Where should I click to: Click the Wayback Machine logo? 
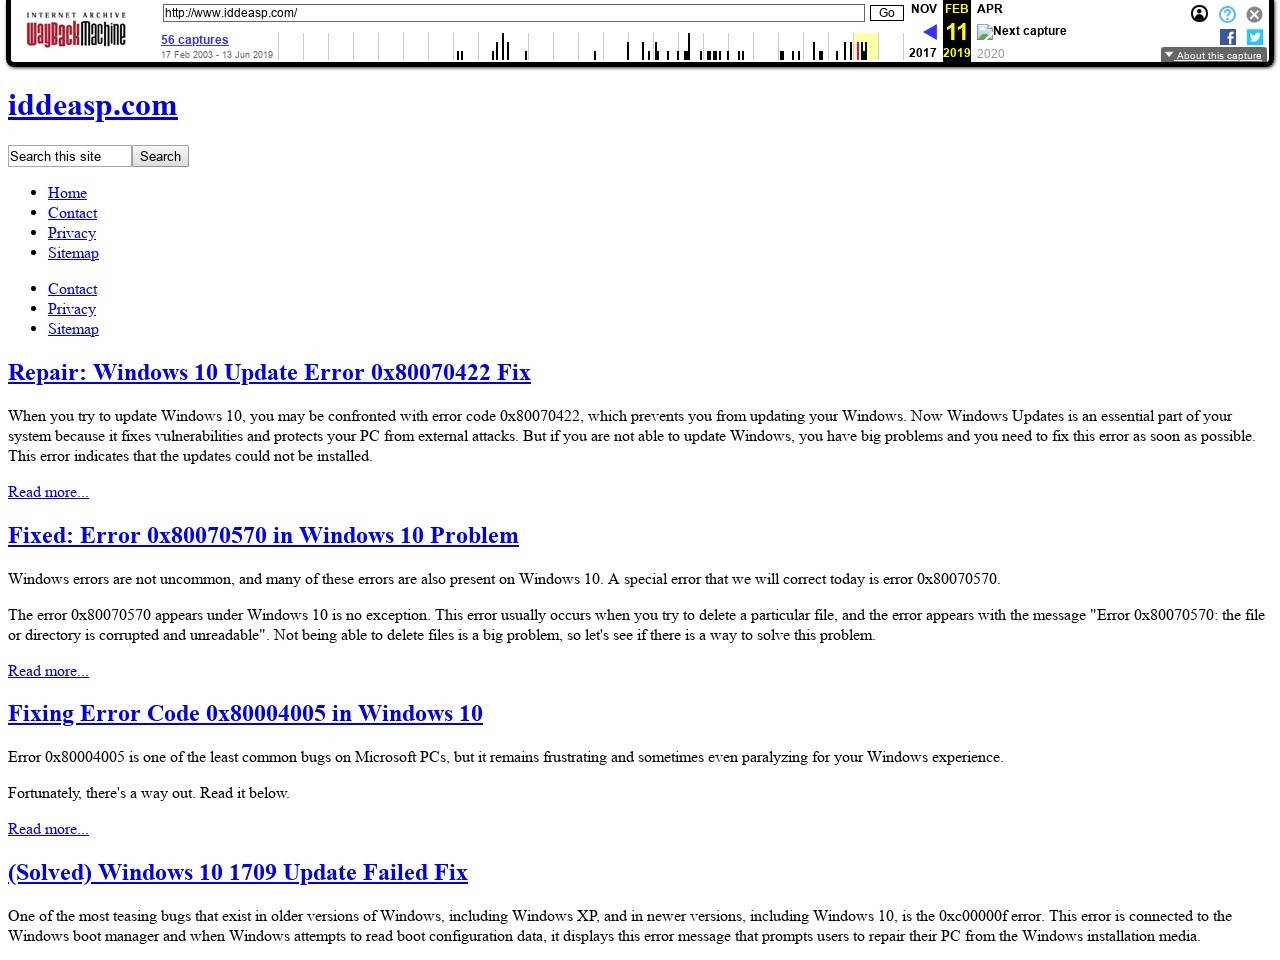click(76, 31)
